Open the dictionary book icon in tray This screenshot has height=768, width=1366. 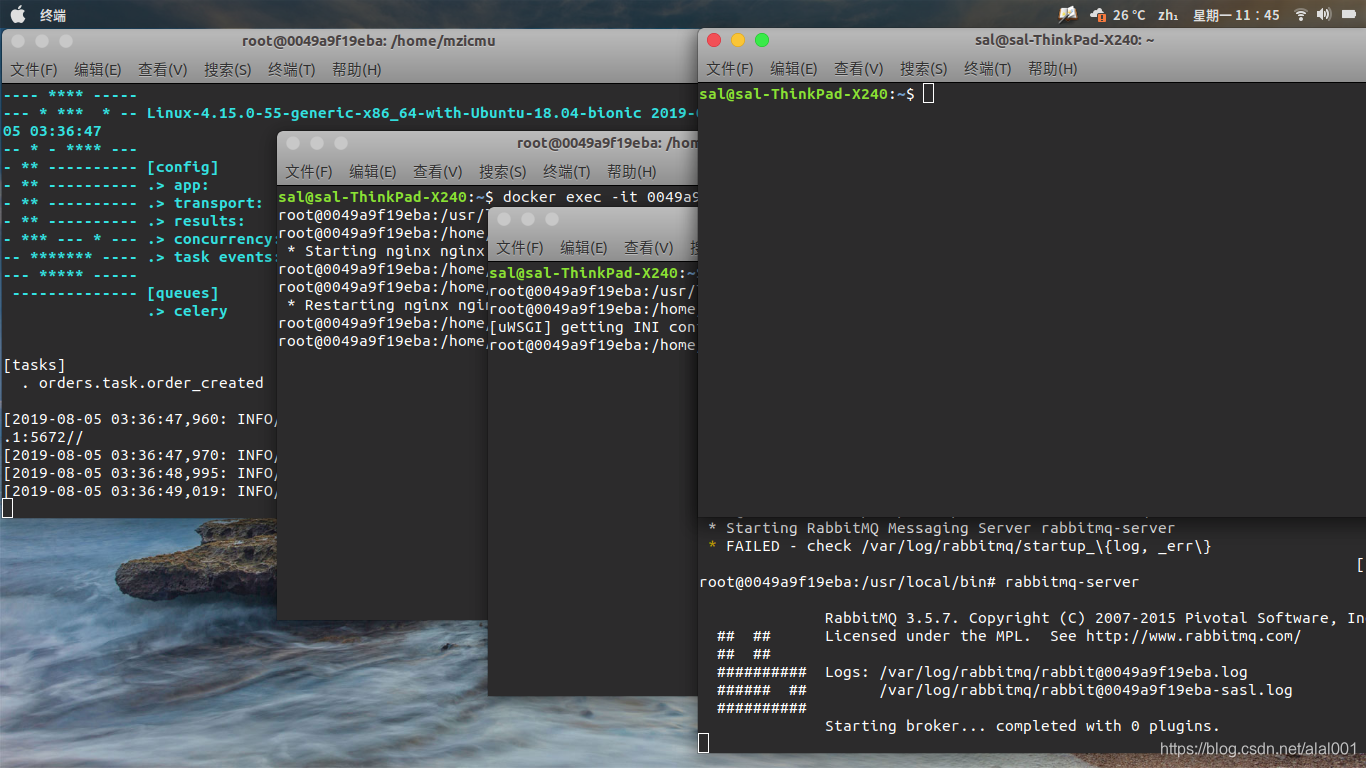pyautogui.click(x=1068, y=14)
